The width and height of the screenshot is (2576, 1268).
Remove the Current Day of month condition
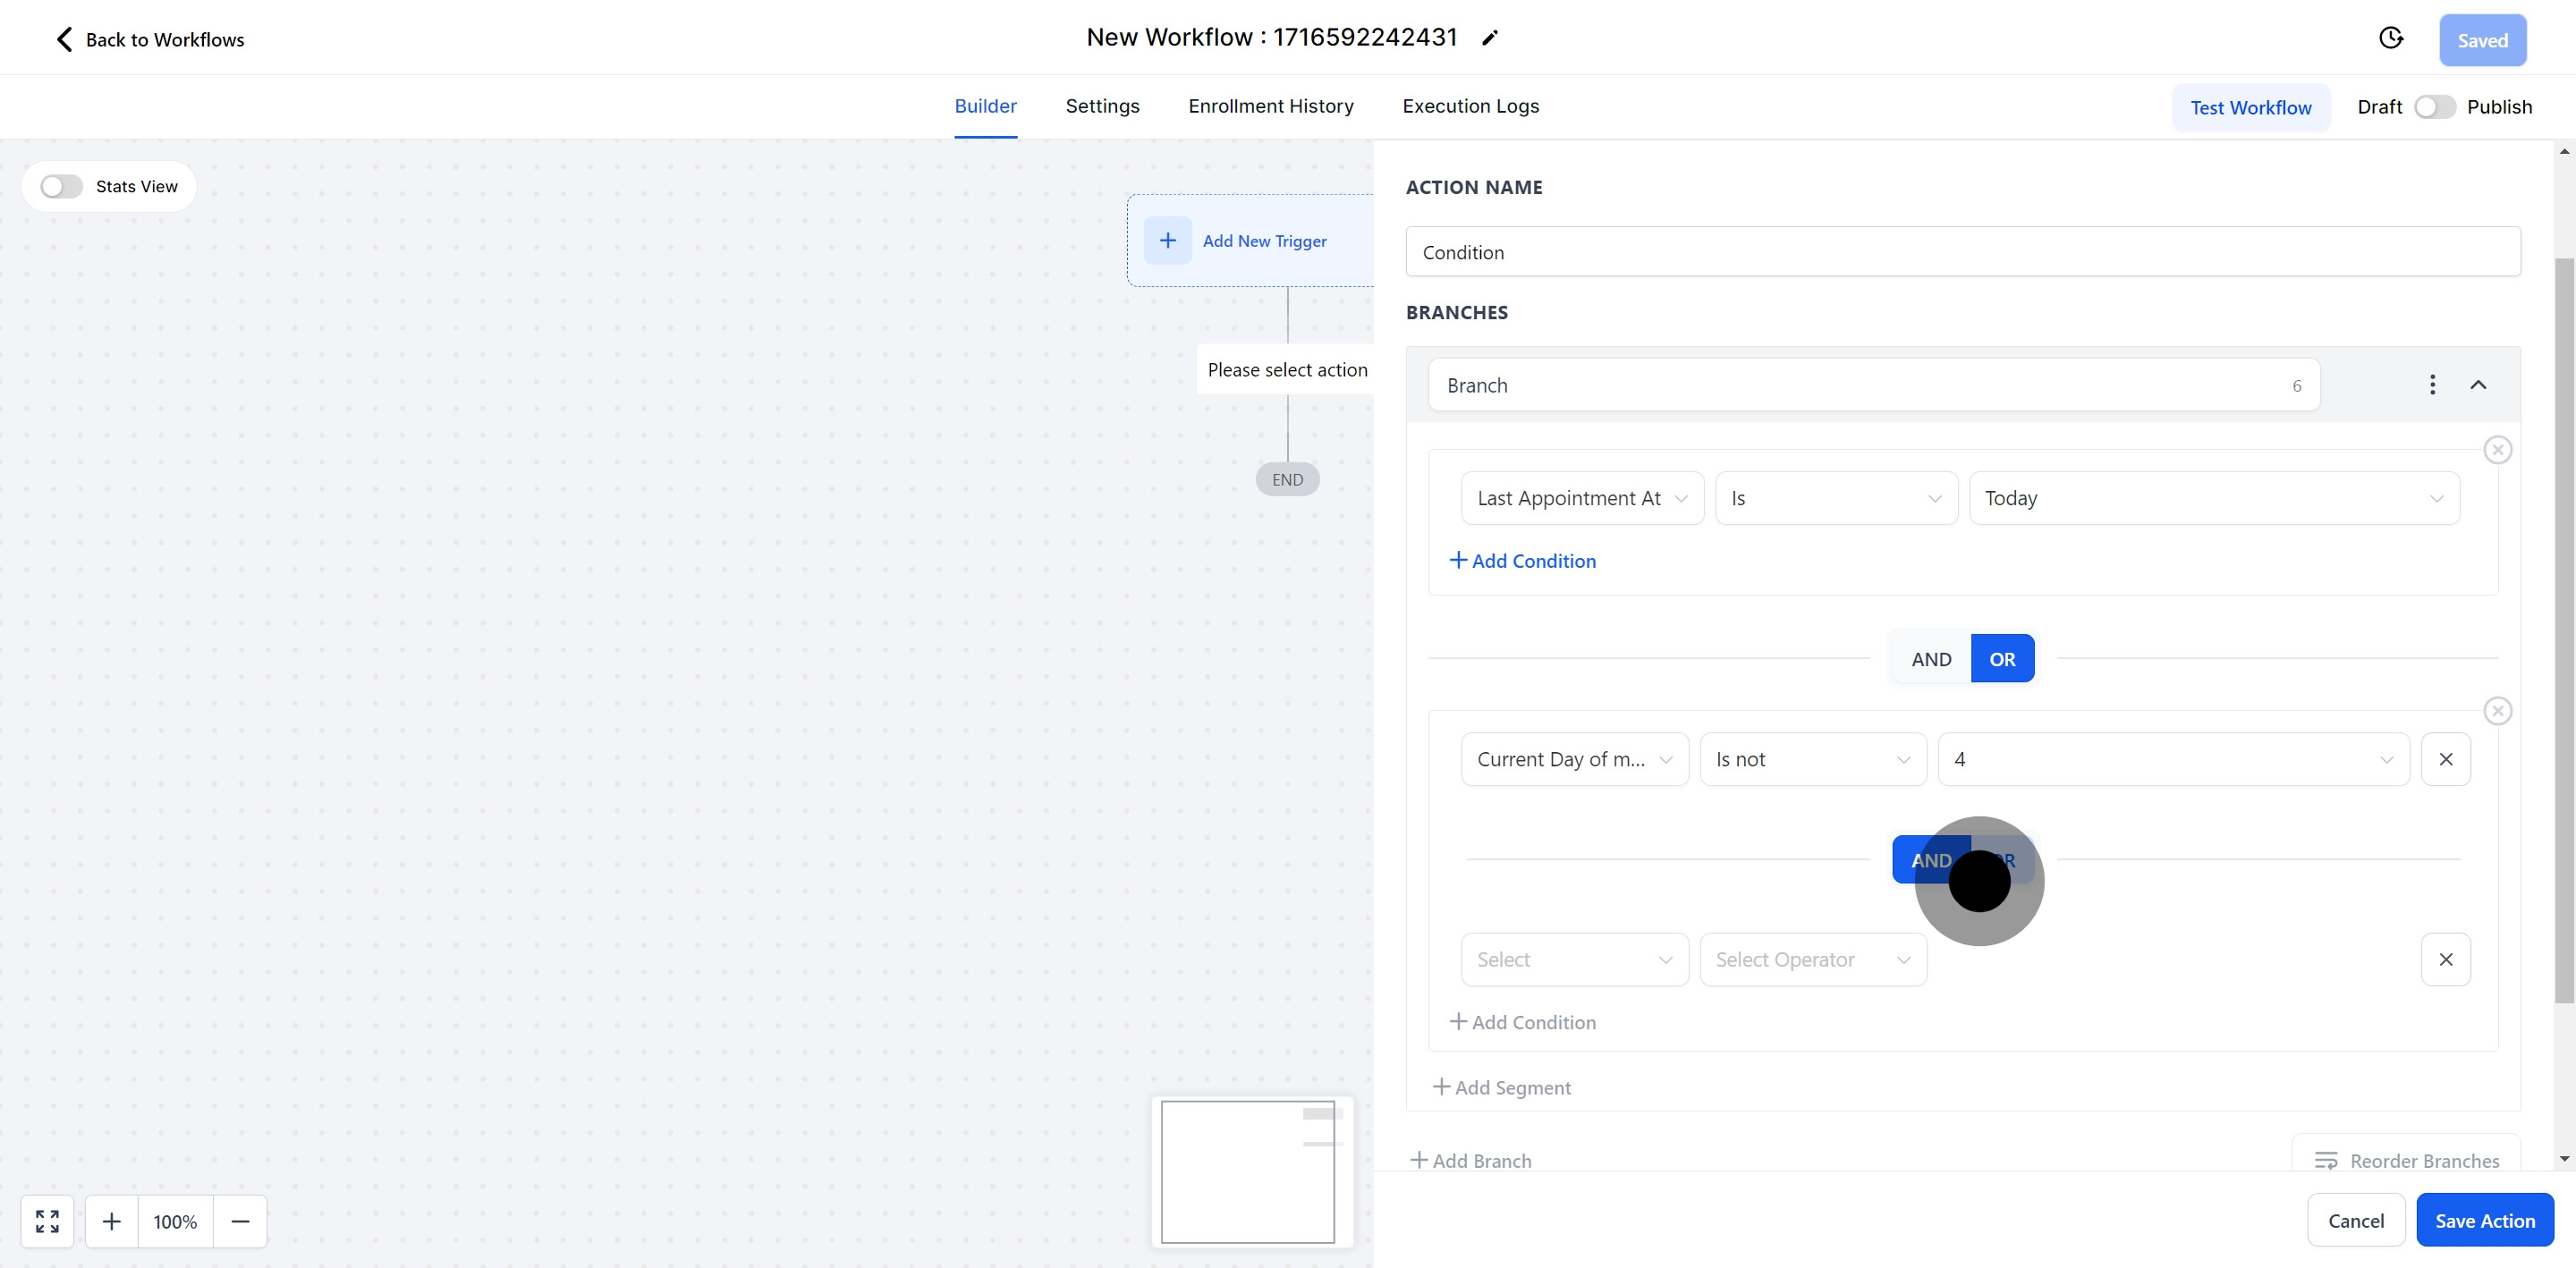click(x=2445, y=759)
